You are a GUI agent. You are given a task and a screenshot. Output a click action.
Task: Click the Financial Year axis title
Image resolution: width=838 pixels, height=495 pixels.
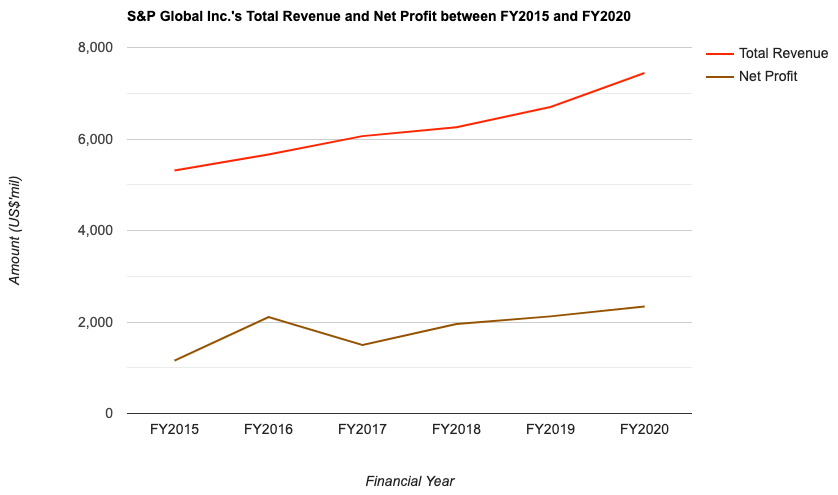410,481
